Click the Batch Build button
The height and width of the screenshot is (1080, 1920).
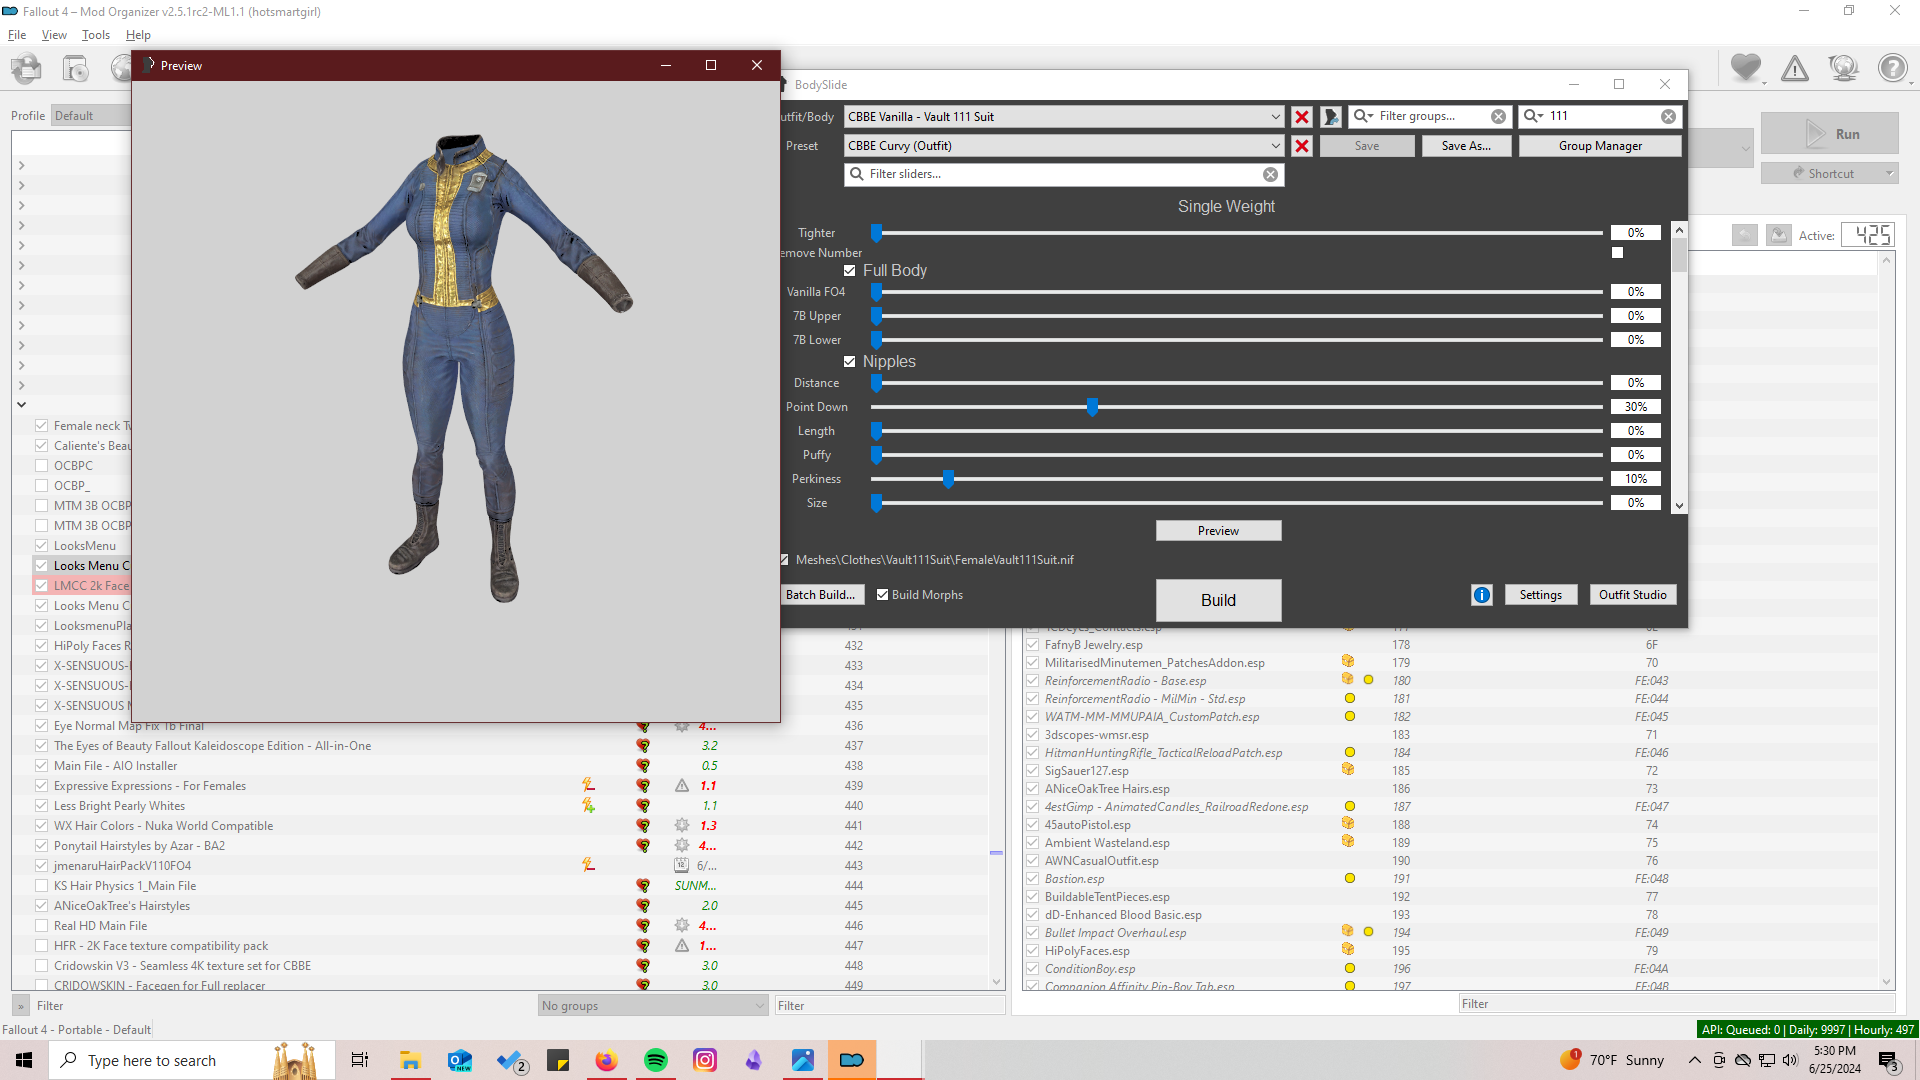820,595
